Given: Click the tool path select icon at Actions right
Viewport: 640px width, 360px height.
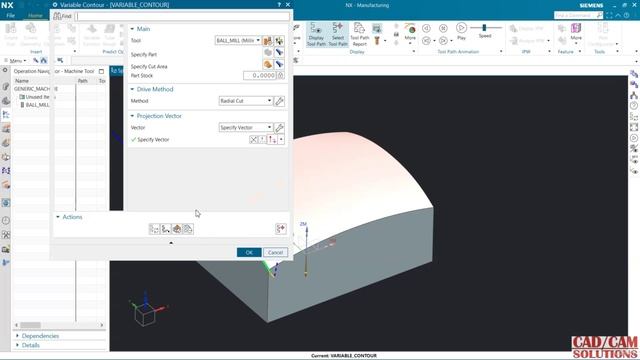Looking at the screenshot, I should (x=281, y=229).
